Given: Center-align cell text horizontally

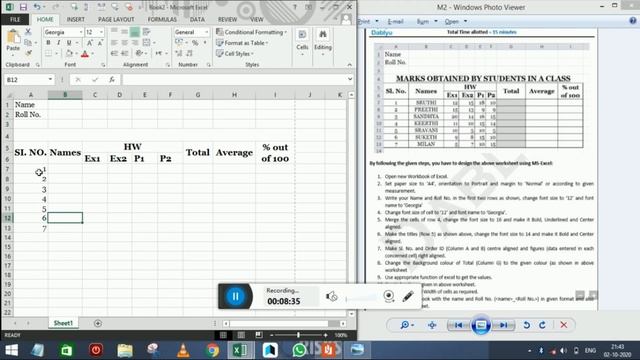Looking at the screenshot, I should (124, 42).
